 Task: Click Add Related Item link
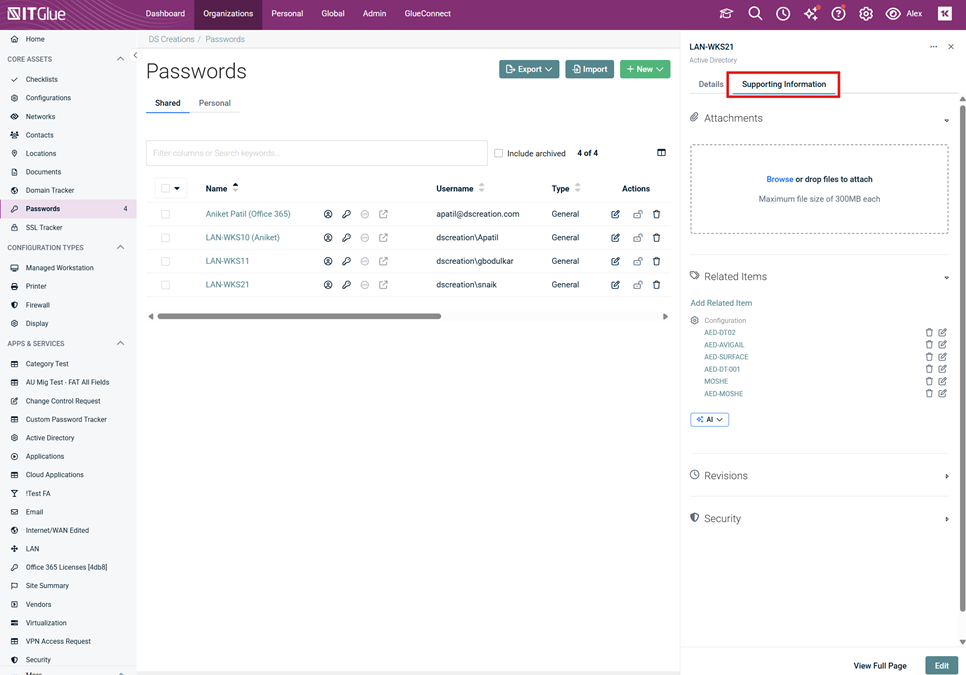point(721,303)
